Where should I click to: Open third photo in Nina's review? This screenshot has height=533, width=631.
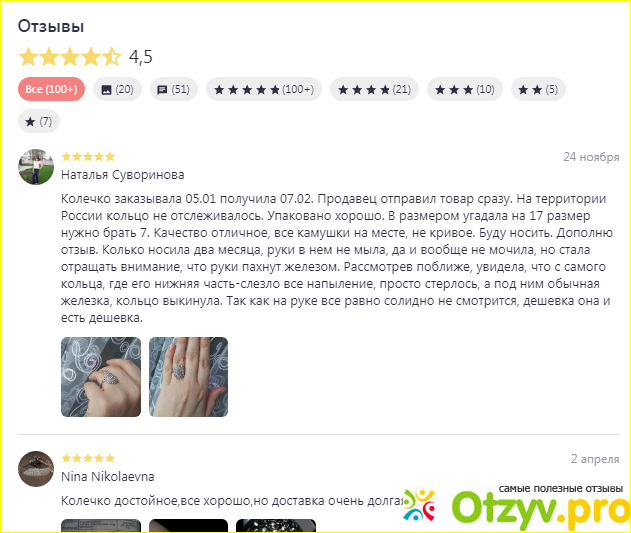click(276, 526)
